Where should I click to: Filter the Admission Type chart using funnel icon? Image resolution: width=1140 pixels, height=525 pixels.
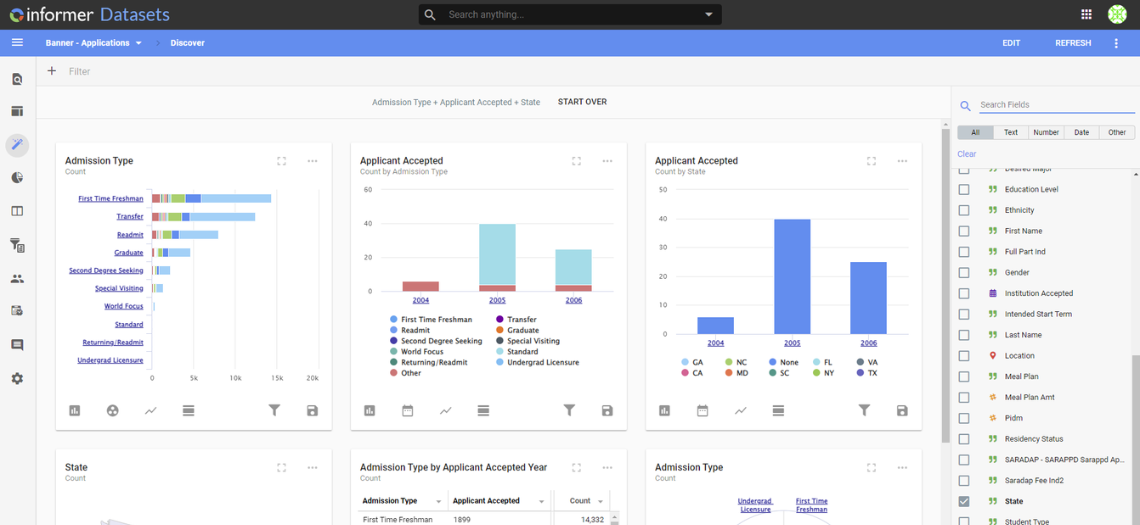pyautogui.click(x=274, y=410)
